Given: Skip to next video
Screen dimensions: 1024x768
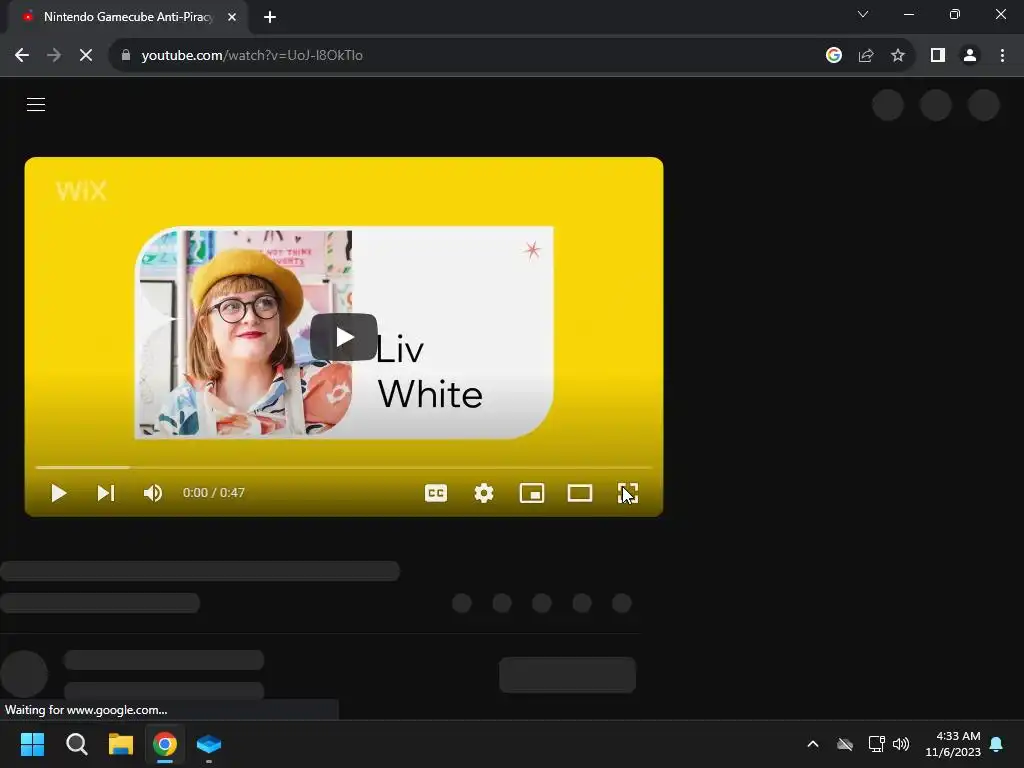Looking at the screenshot, I should (x=106, y=493).
